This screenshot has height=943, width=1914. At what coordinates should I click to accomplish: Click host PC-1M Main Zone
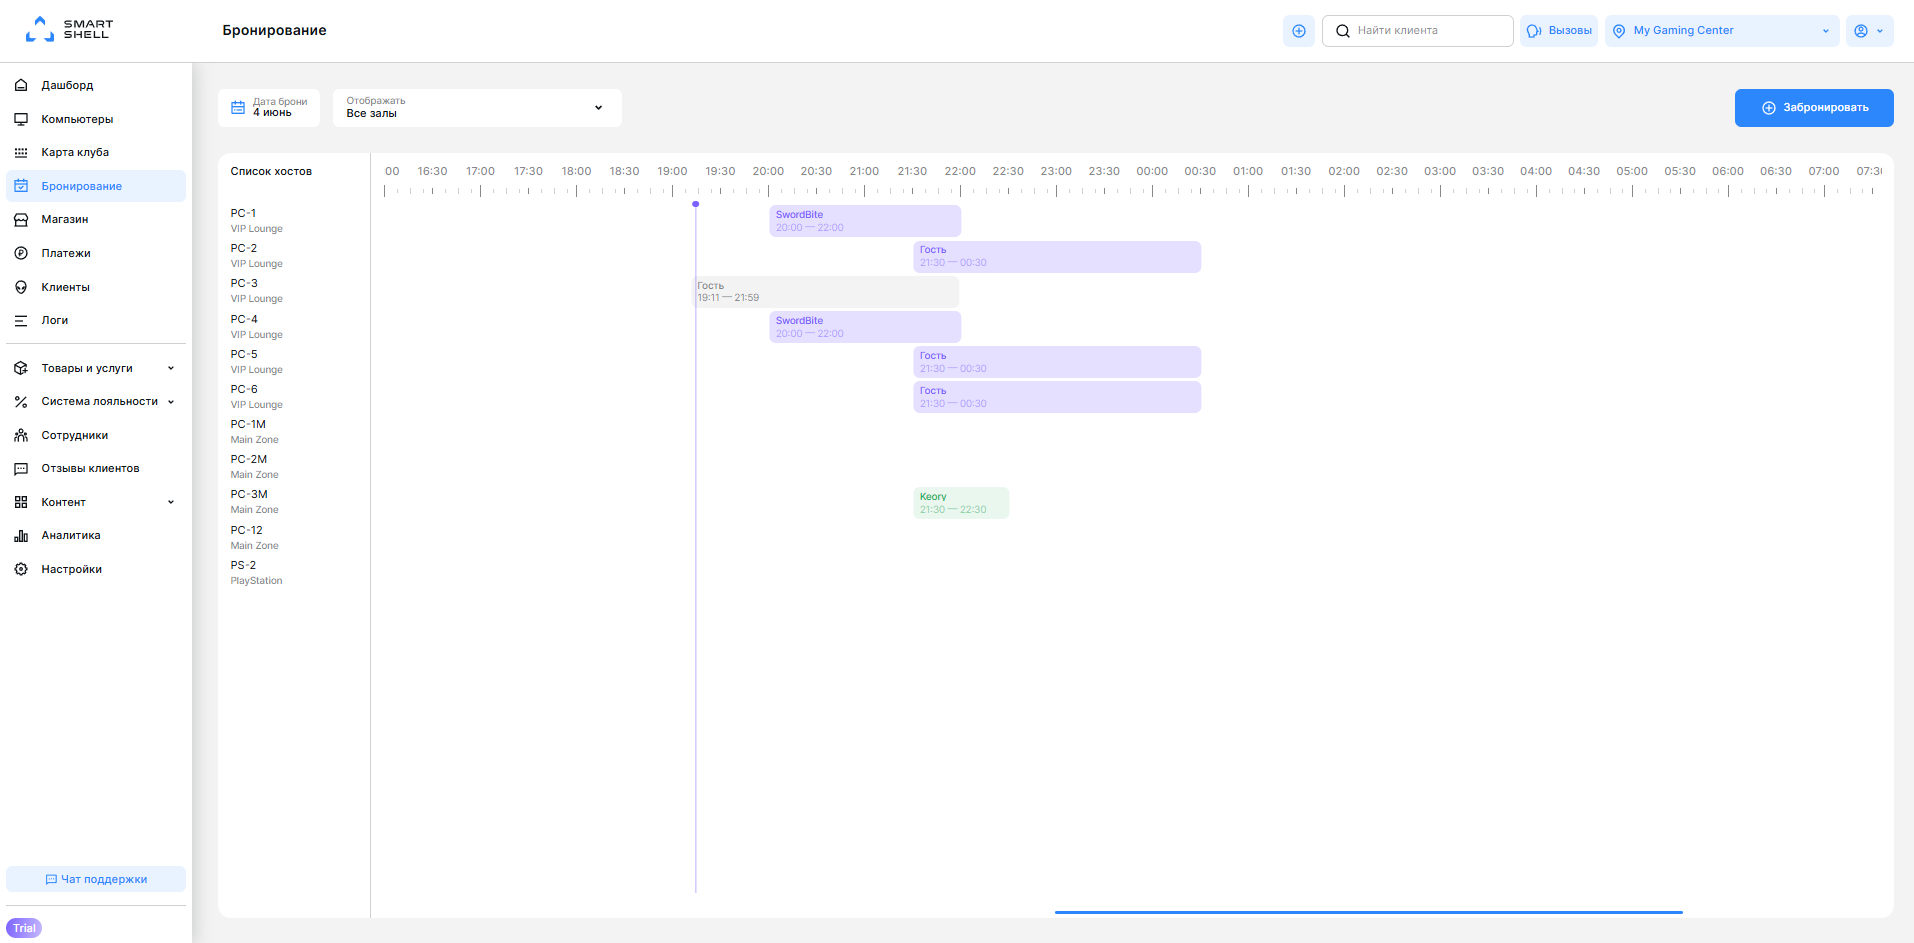[255, 432]
